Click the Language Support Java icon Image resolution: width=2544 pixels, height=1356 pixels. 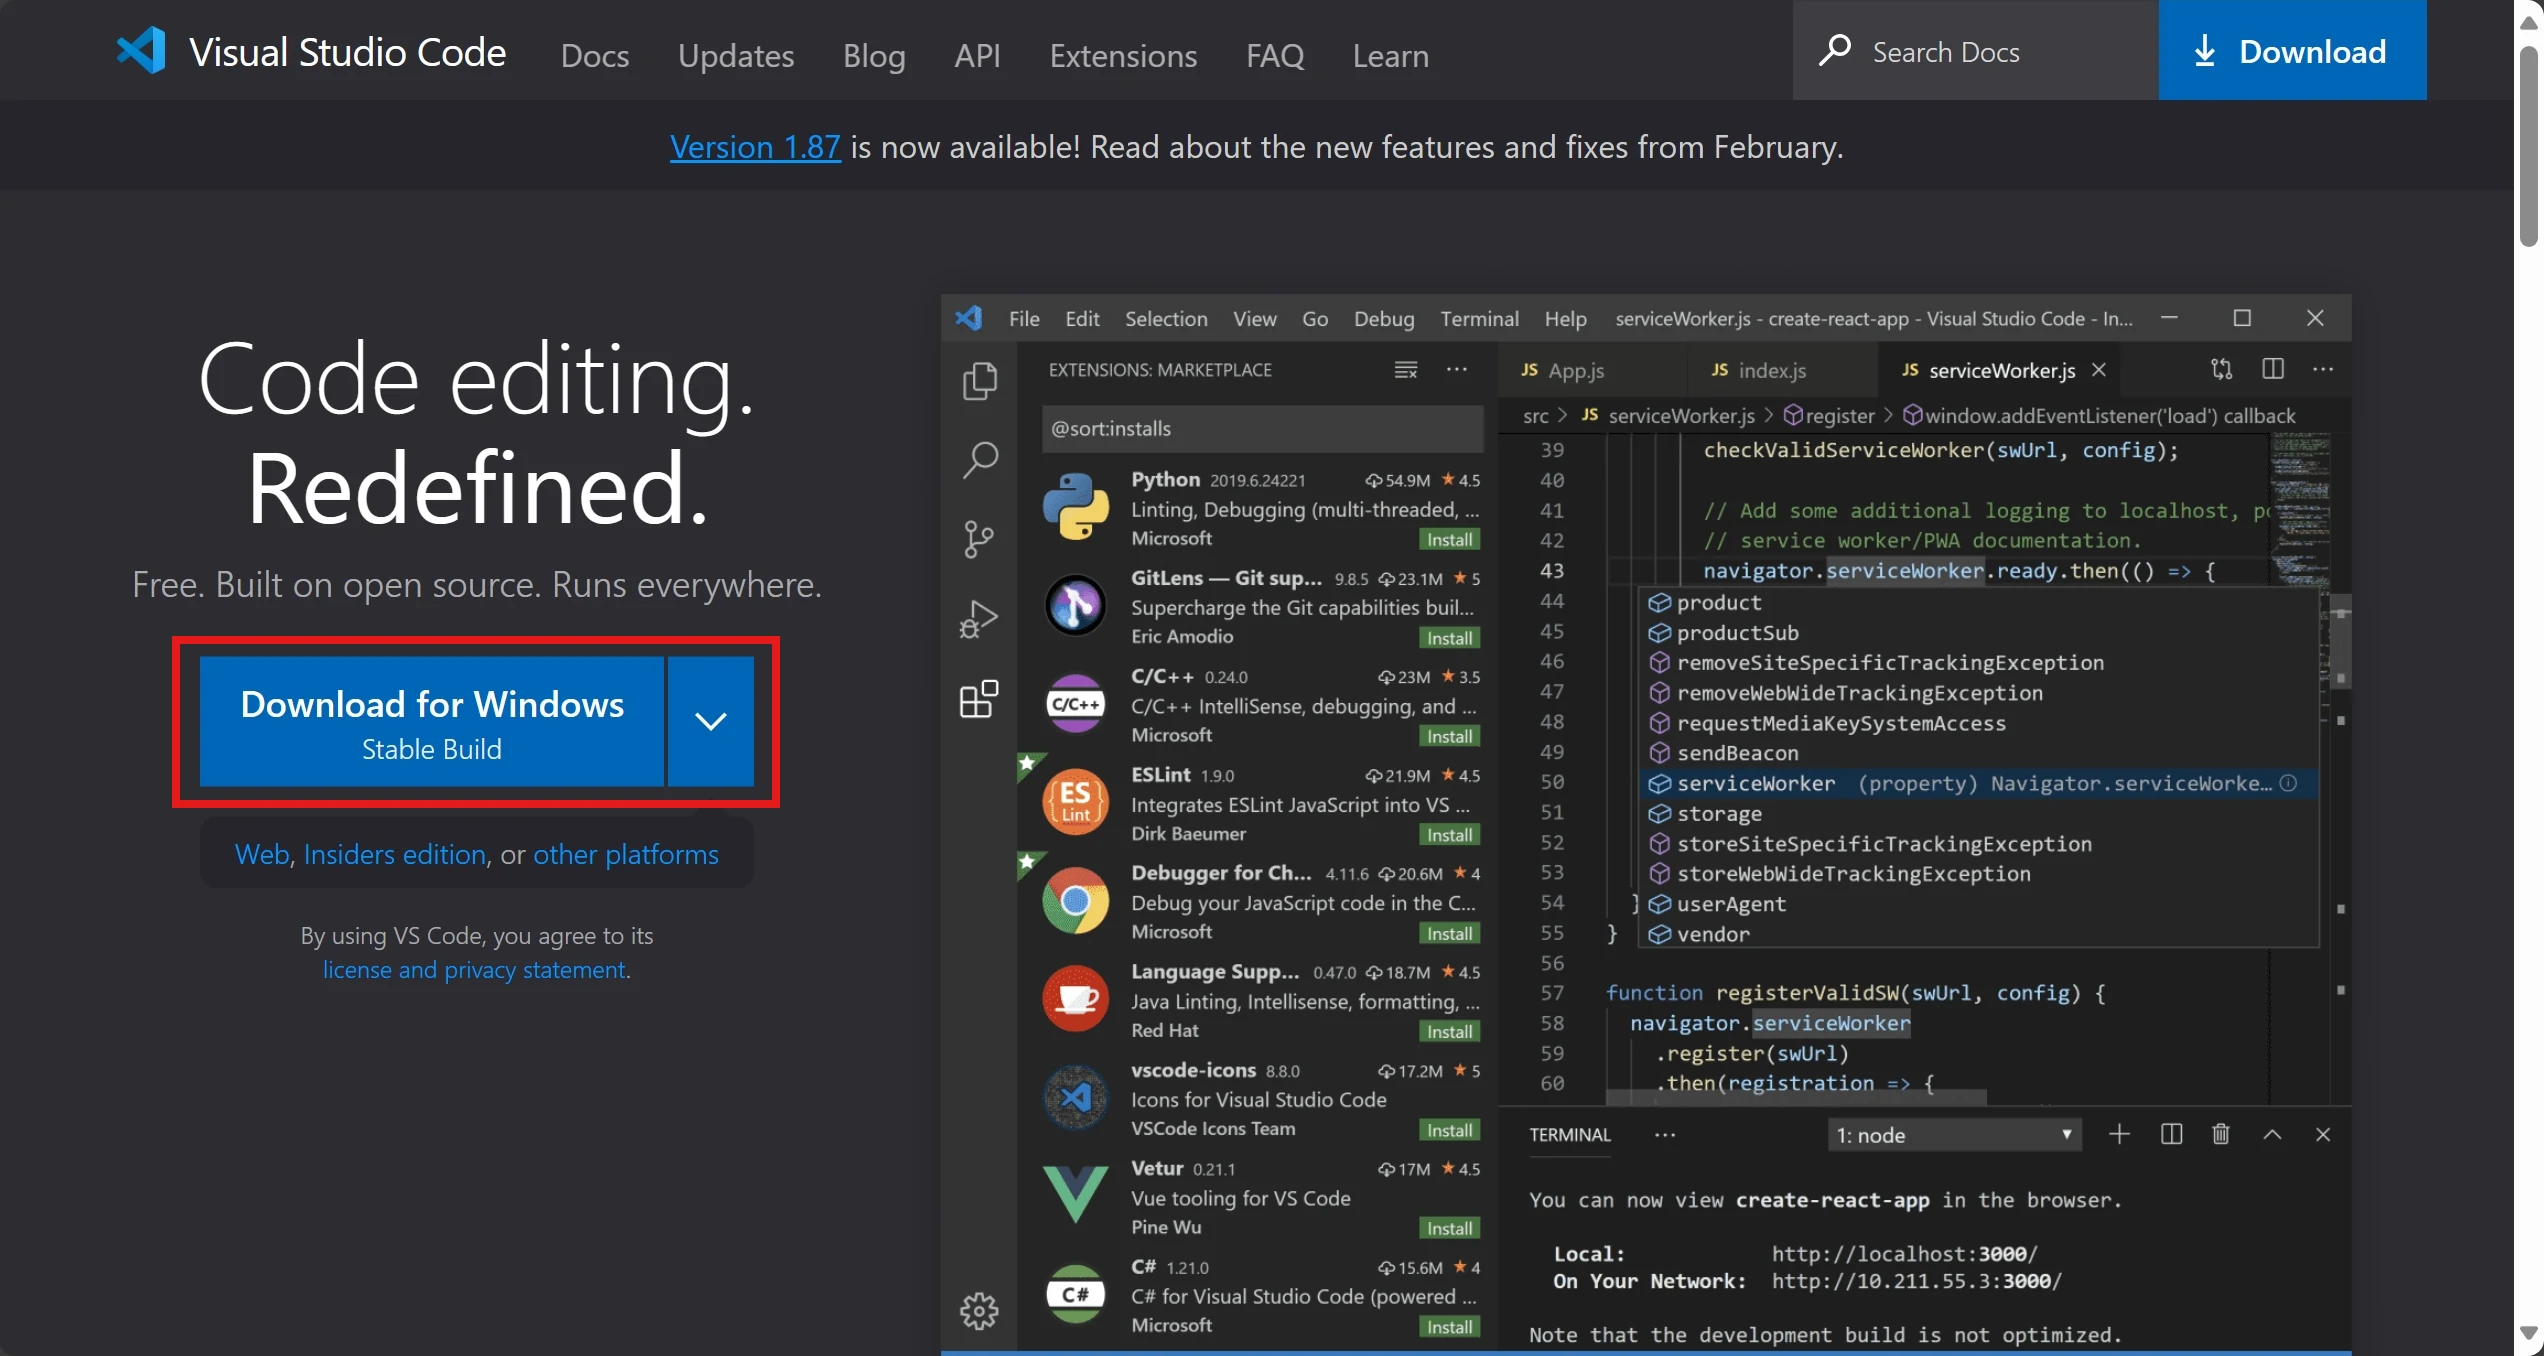(x=1075, y=999)
